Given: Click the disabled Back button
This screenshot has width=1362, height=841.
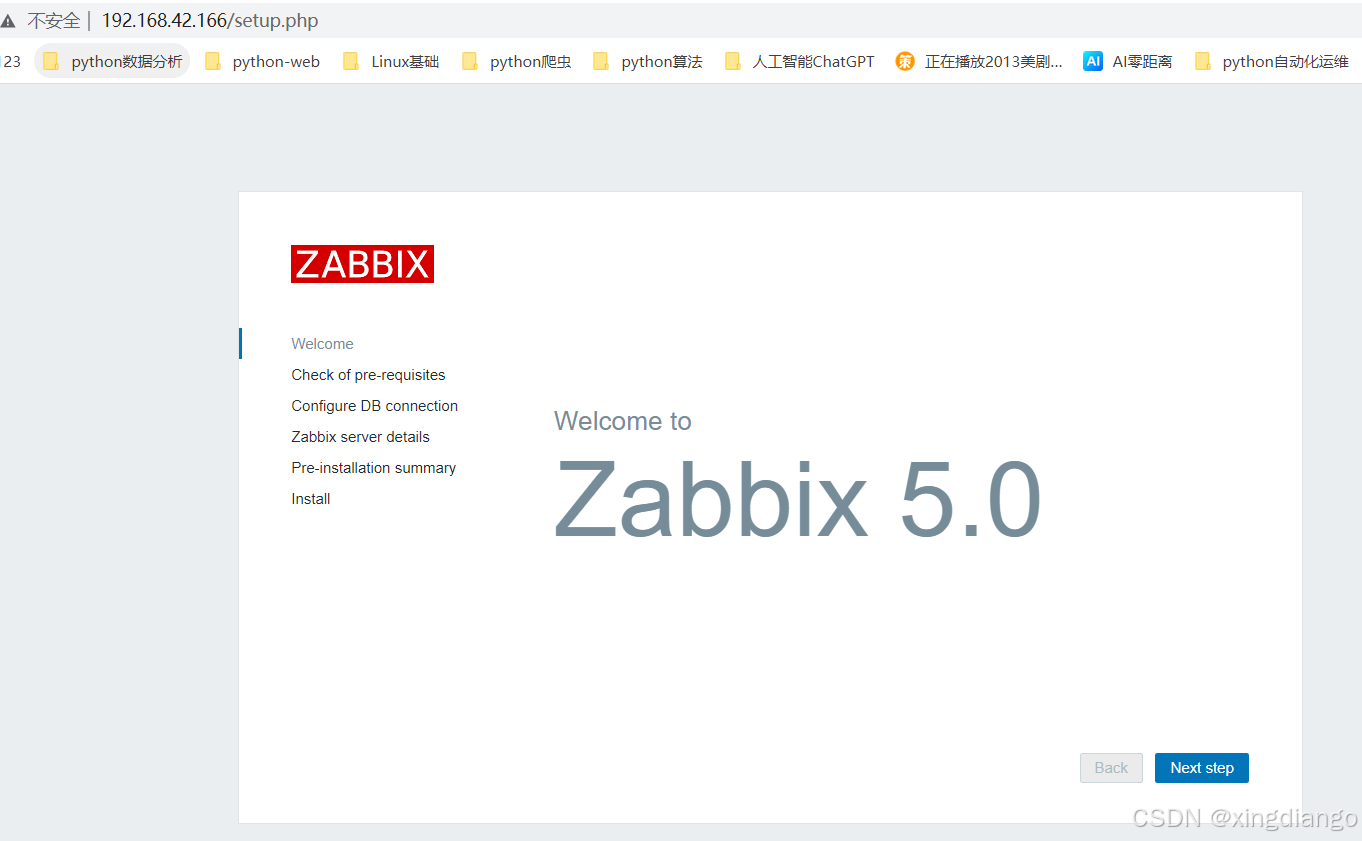Looking at the screenshot, I should 1111,768.
